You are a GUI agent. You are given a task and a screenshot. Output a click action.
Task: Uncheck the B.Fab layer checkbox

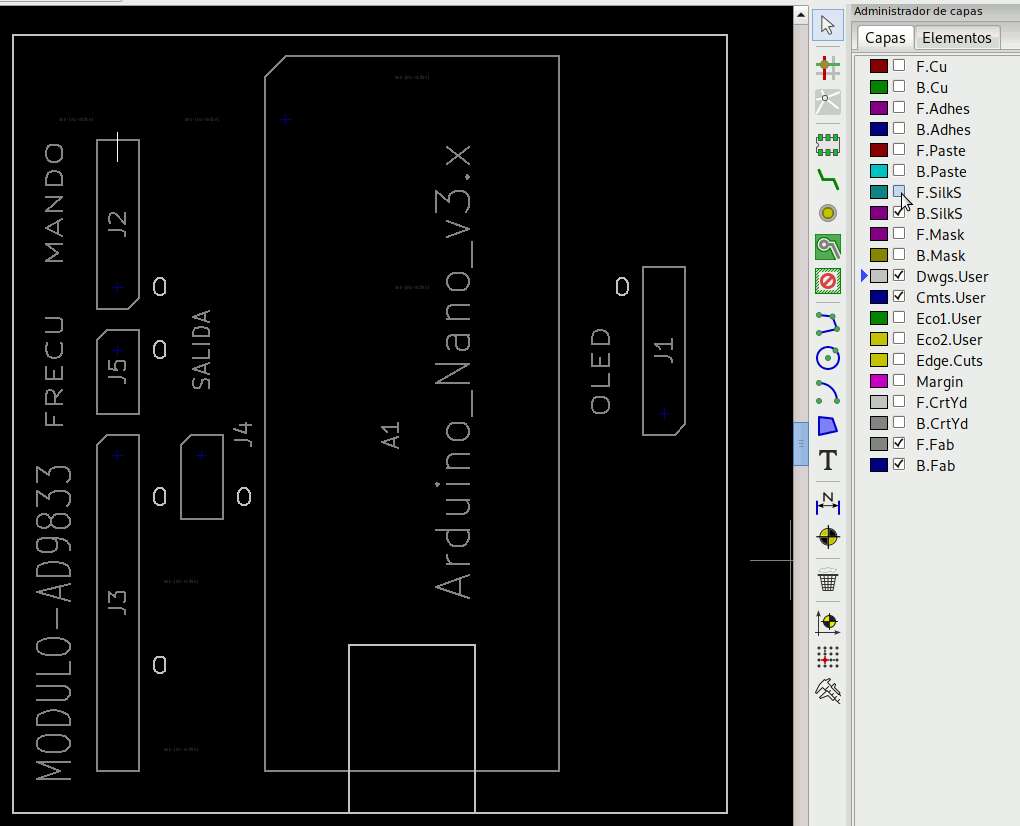pos(899,464)
